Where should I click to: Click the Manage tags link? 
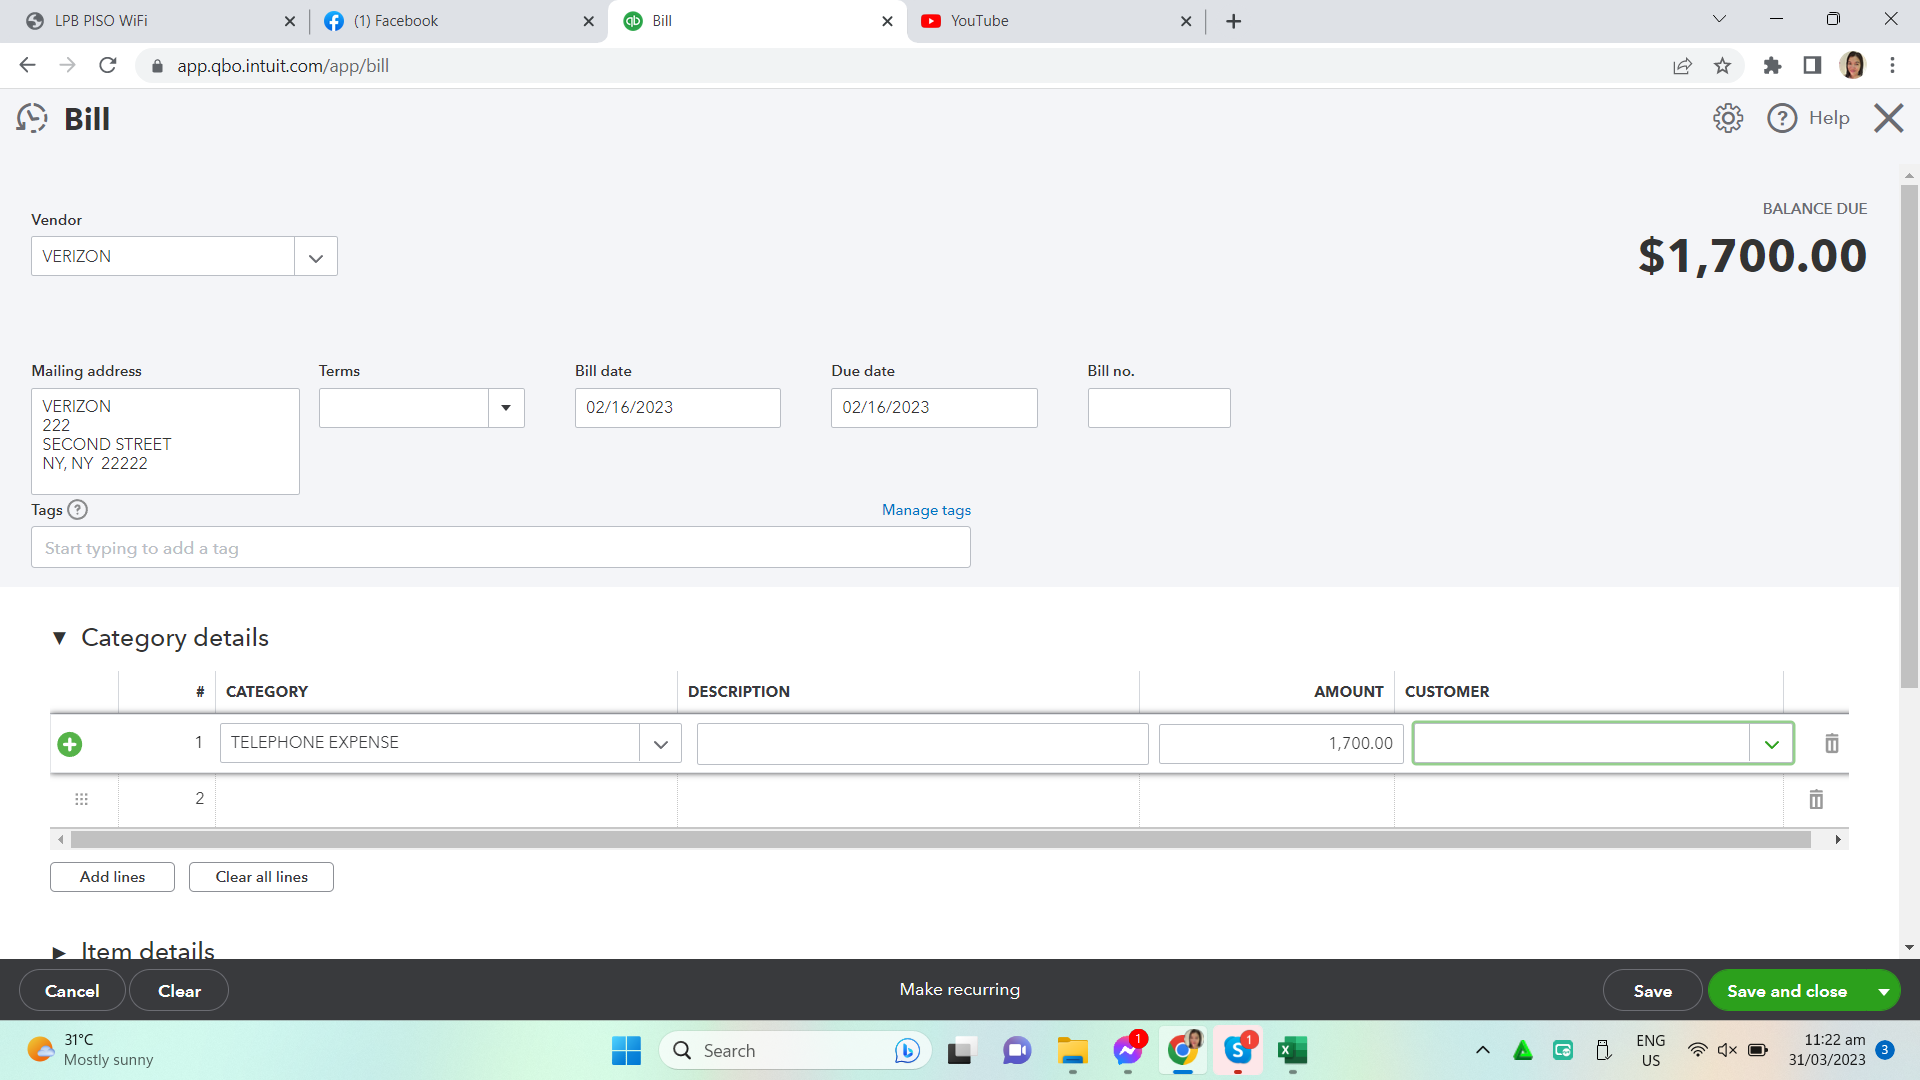(x=926, y=510)
